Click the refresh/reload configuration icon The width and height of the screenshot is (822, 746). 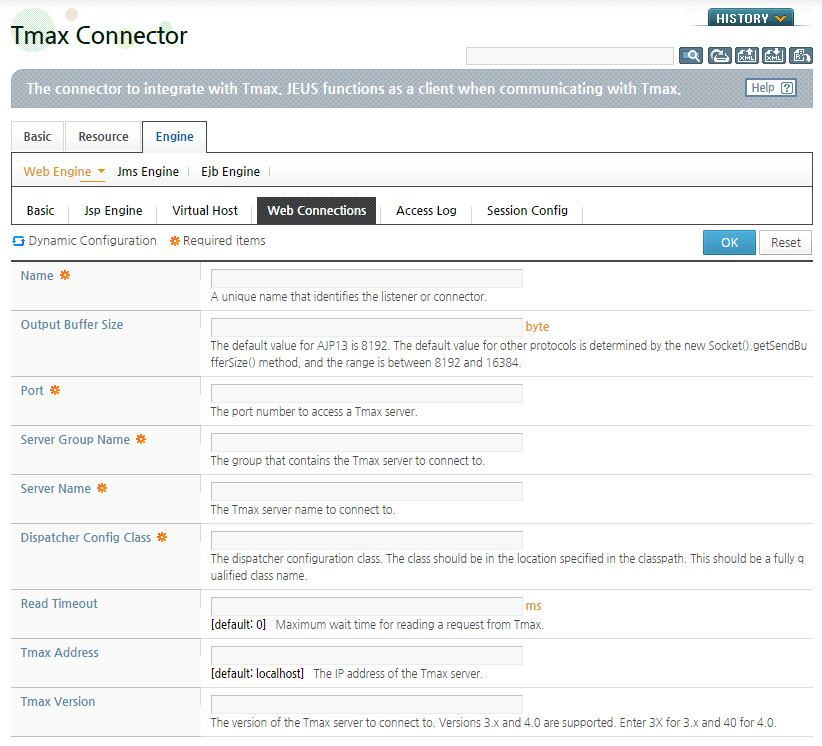click(720, 55)
